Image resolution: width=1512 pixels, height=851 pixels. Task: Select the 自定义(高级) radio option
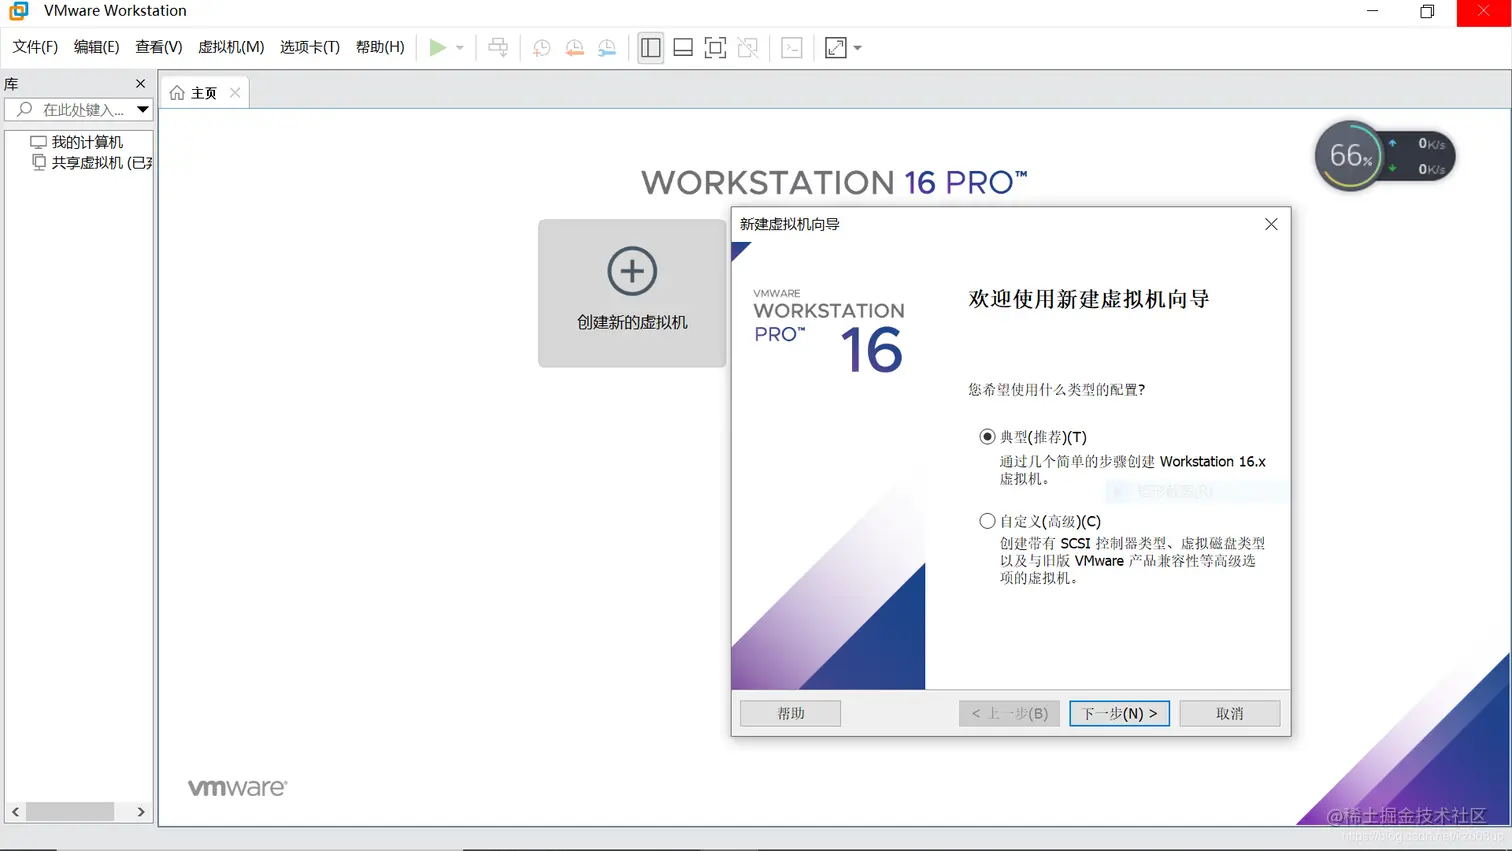click(987, 521)
